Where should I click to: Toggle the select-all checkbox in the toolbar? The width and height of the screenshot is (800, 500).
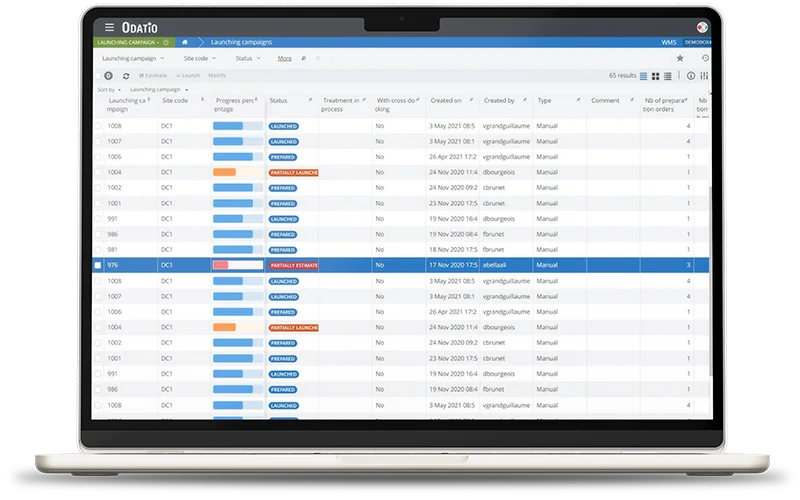(x=98, y=76)
